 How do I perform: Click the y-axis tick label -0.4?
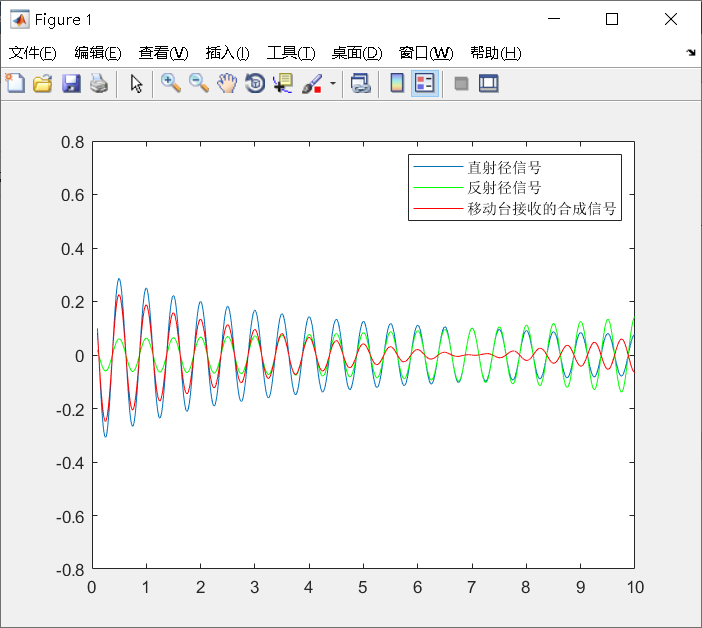[70, 463]
